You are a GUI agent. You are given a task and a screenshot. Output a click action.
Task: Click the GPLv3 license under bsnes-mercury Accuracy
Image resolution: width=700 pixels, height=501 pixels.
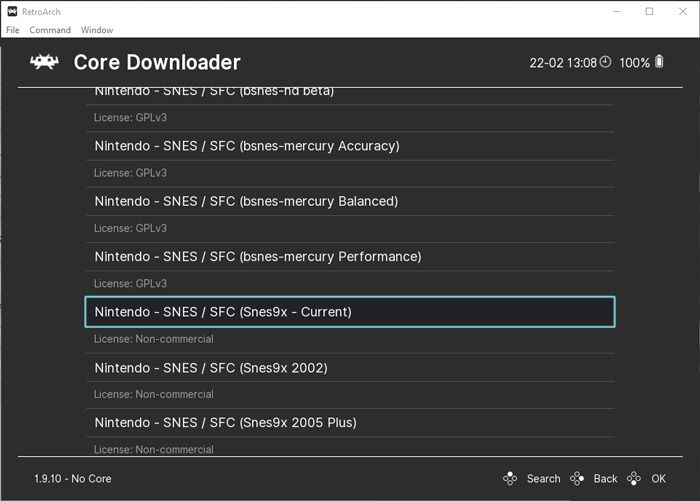[x=130, y=173]
